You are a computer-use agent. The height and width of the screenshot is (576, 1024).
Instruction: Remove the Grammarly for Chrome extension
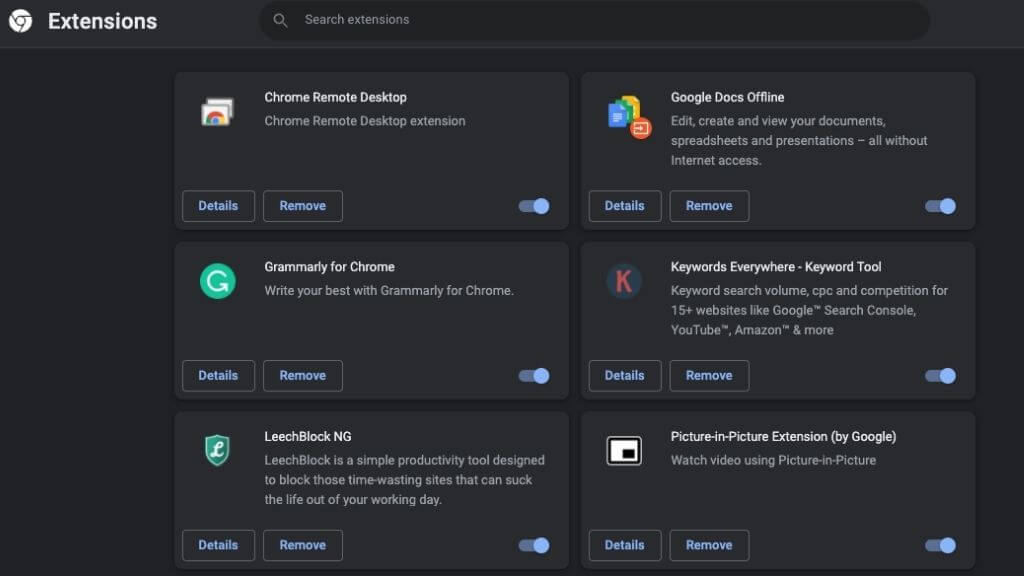click(x=302, y=376)
